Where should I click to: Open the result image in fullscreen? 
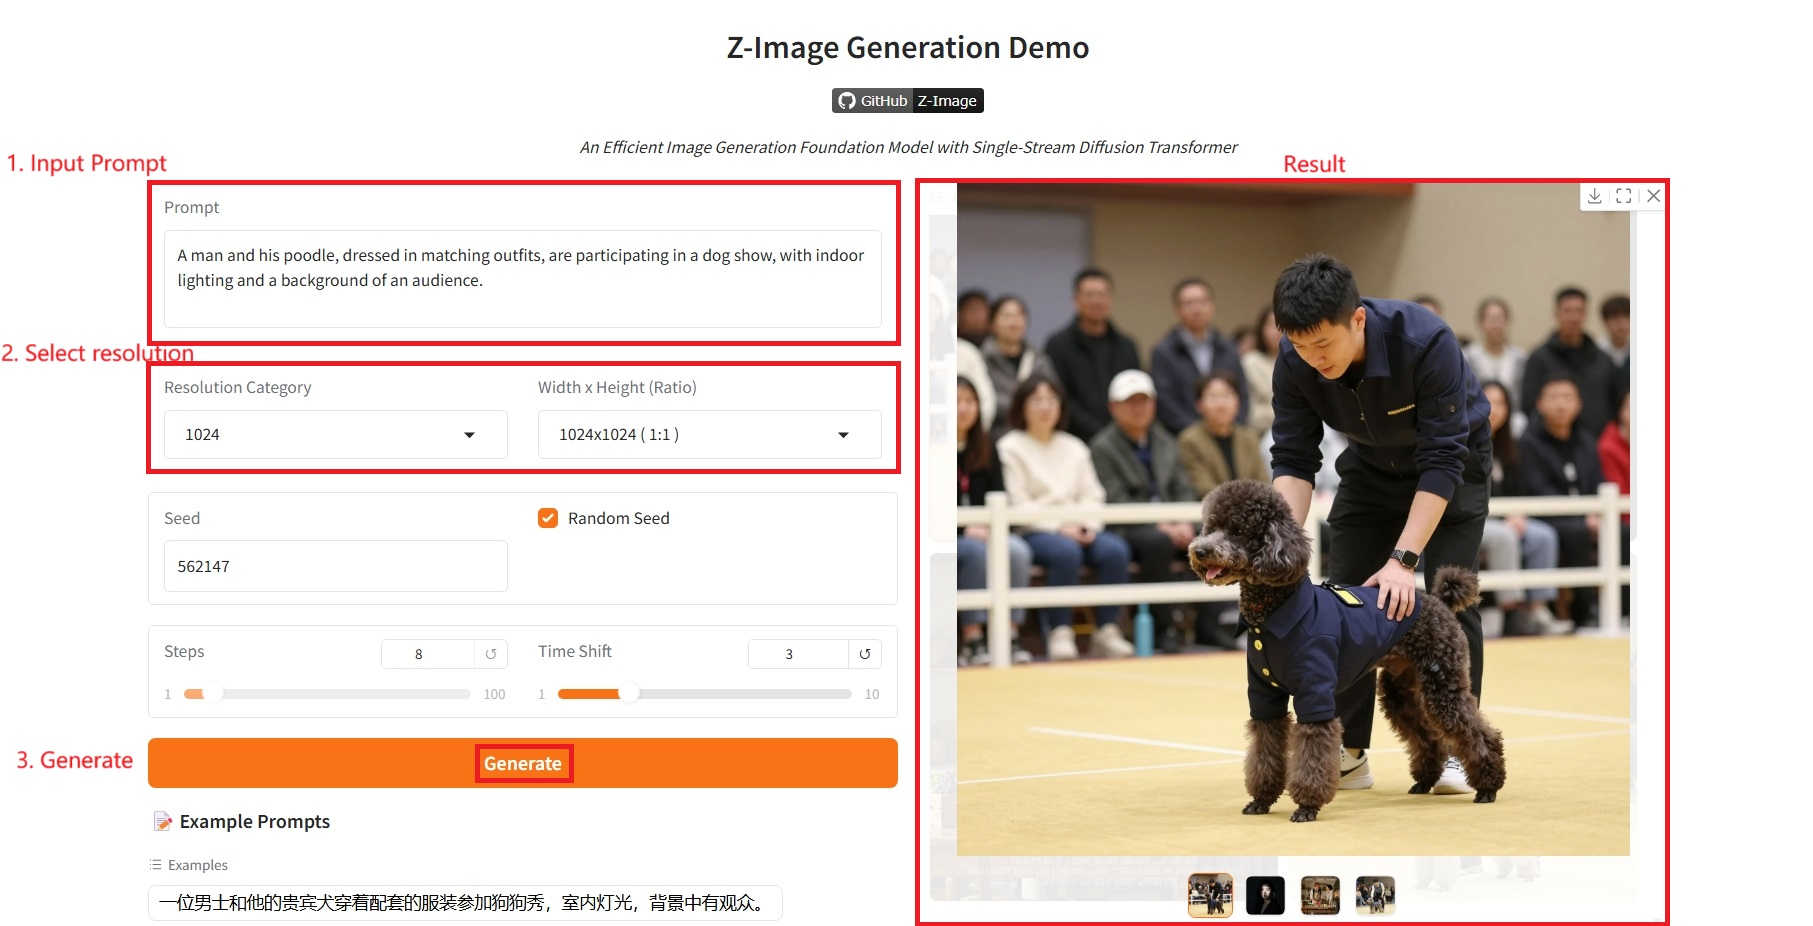(x=1623, y=196)
